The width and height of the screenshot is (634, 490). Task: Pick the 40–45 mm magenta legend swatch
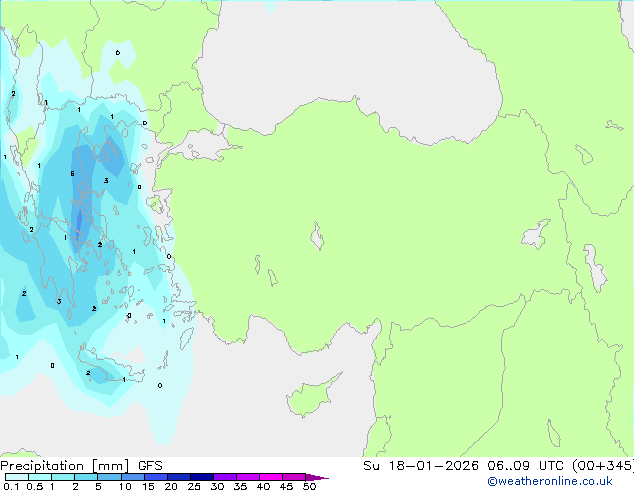tap(271, 477)
